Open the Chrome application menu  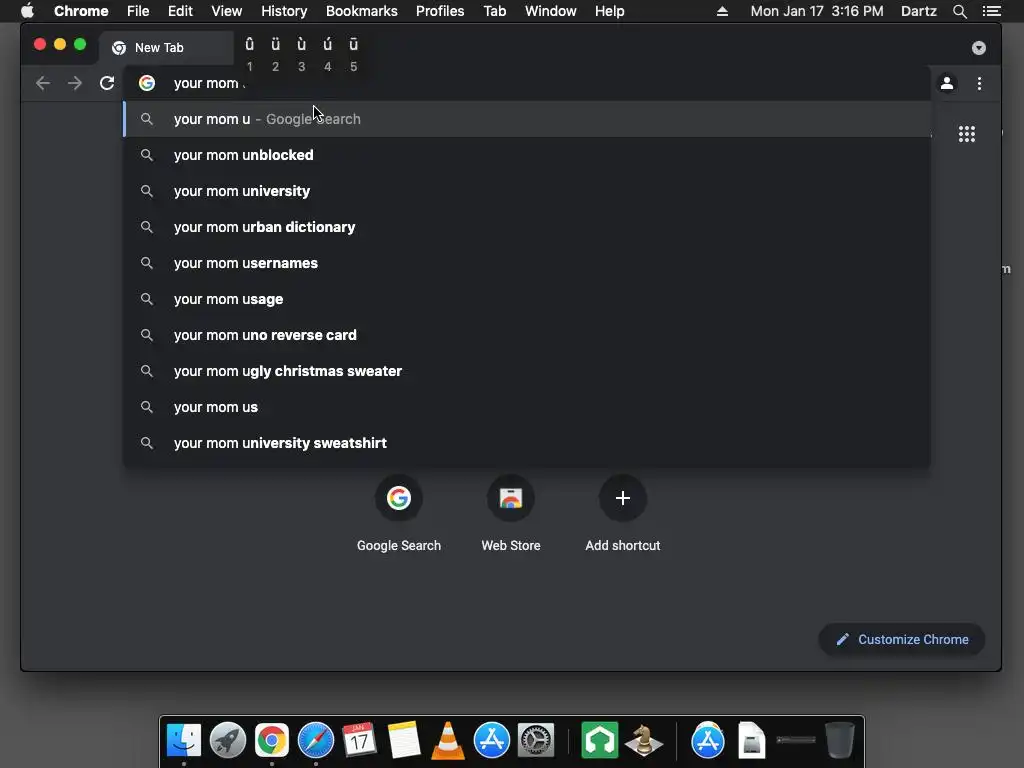tap(81, 11)
